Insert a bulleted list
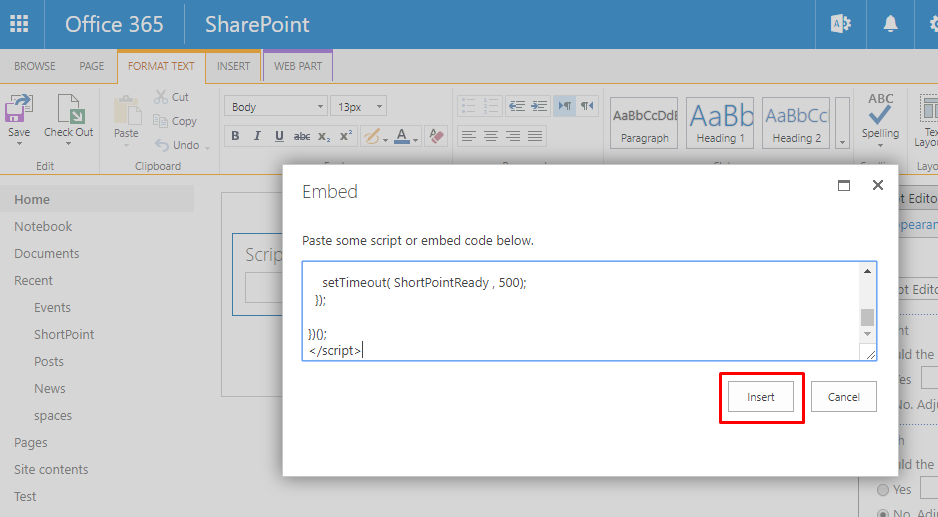Viewport: 938px width, 517px height. pos(468,107)
